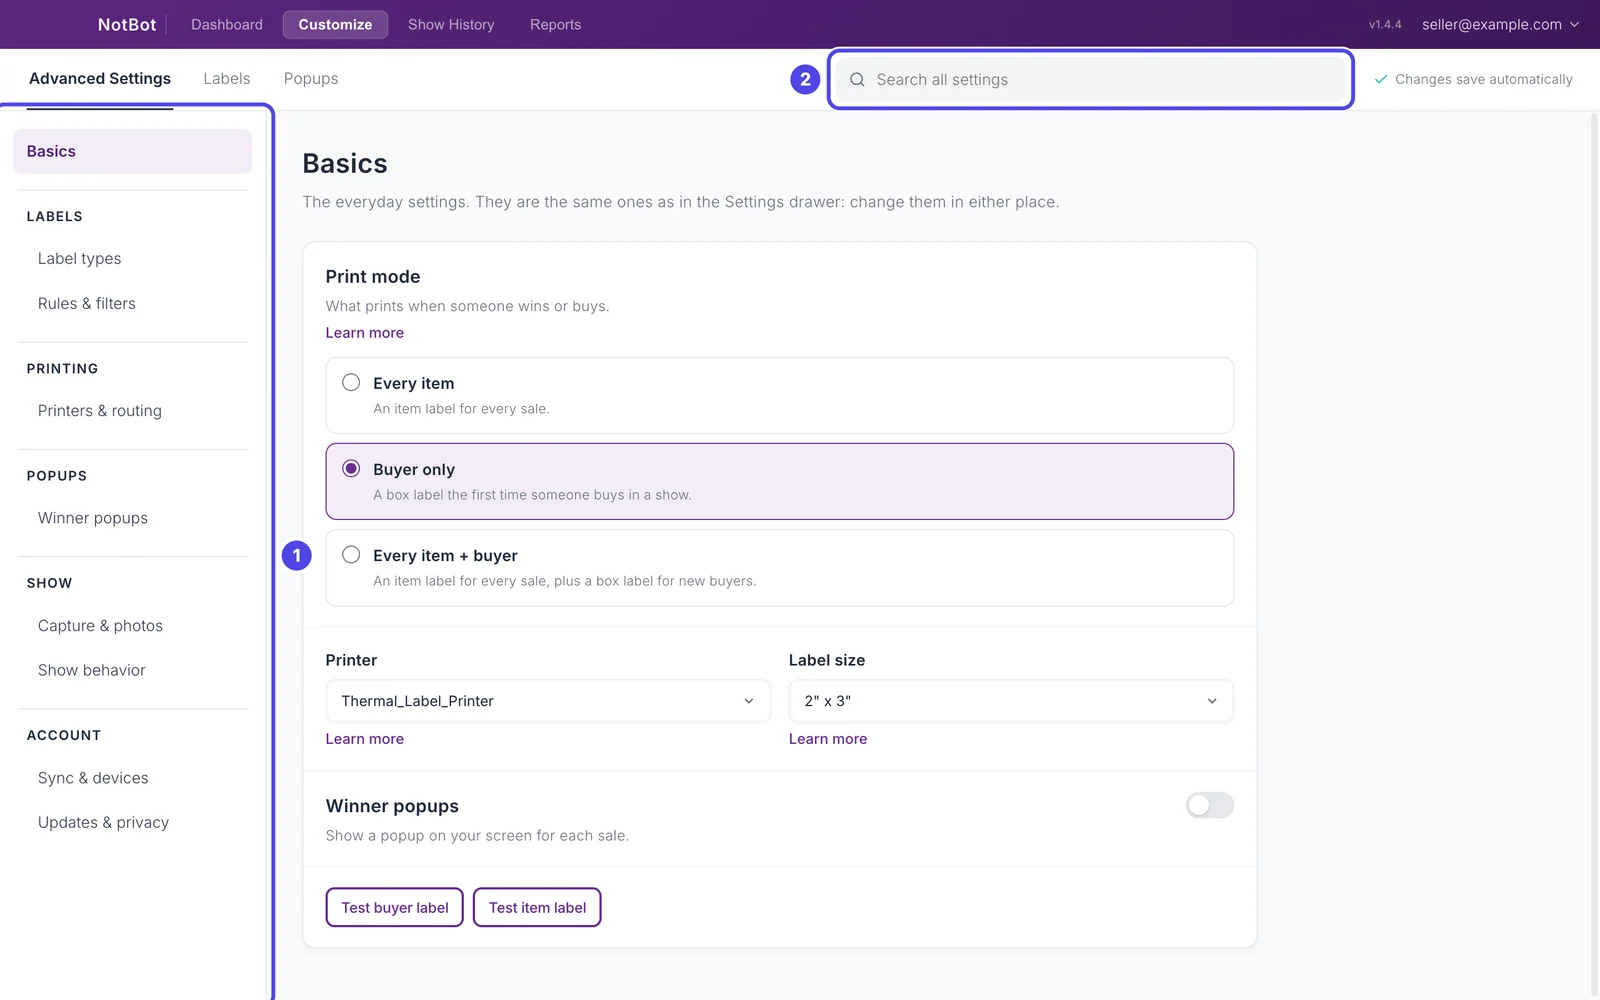Click the Test item label button

click(537, 907)
